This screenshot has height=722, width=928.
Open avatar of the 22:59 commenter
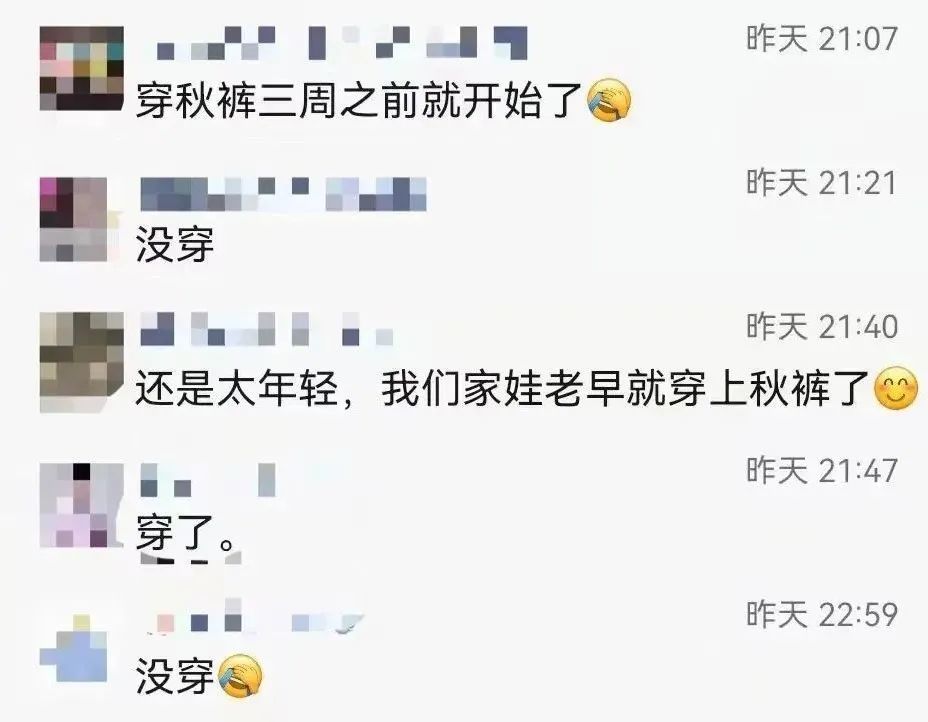coord(74,649)
